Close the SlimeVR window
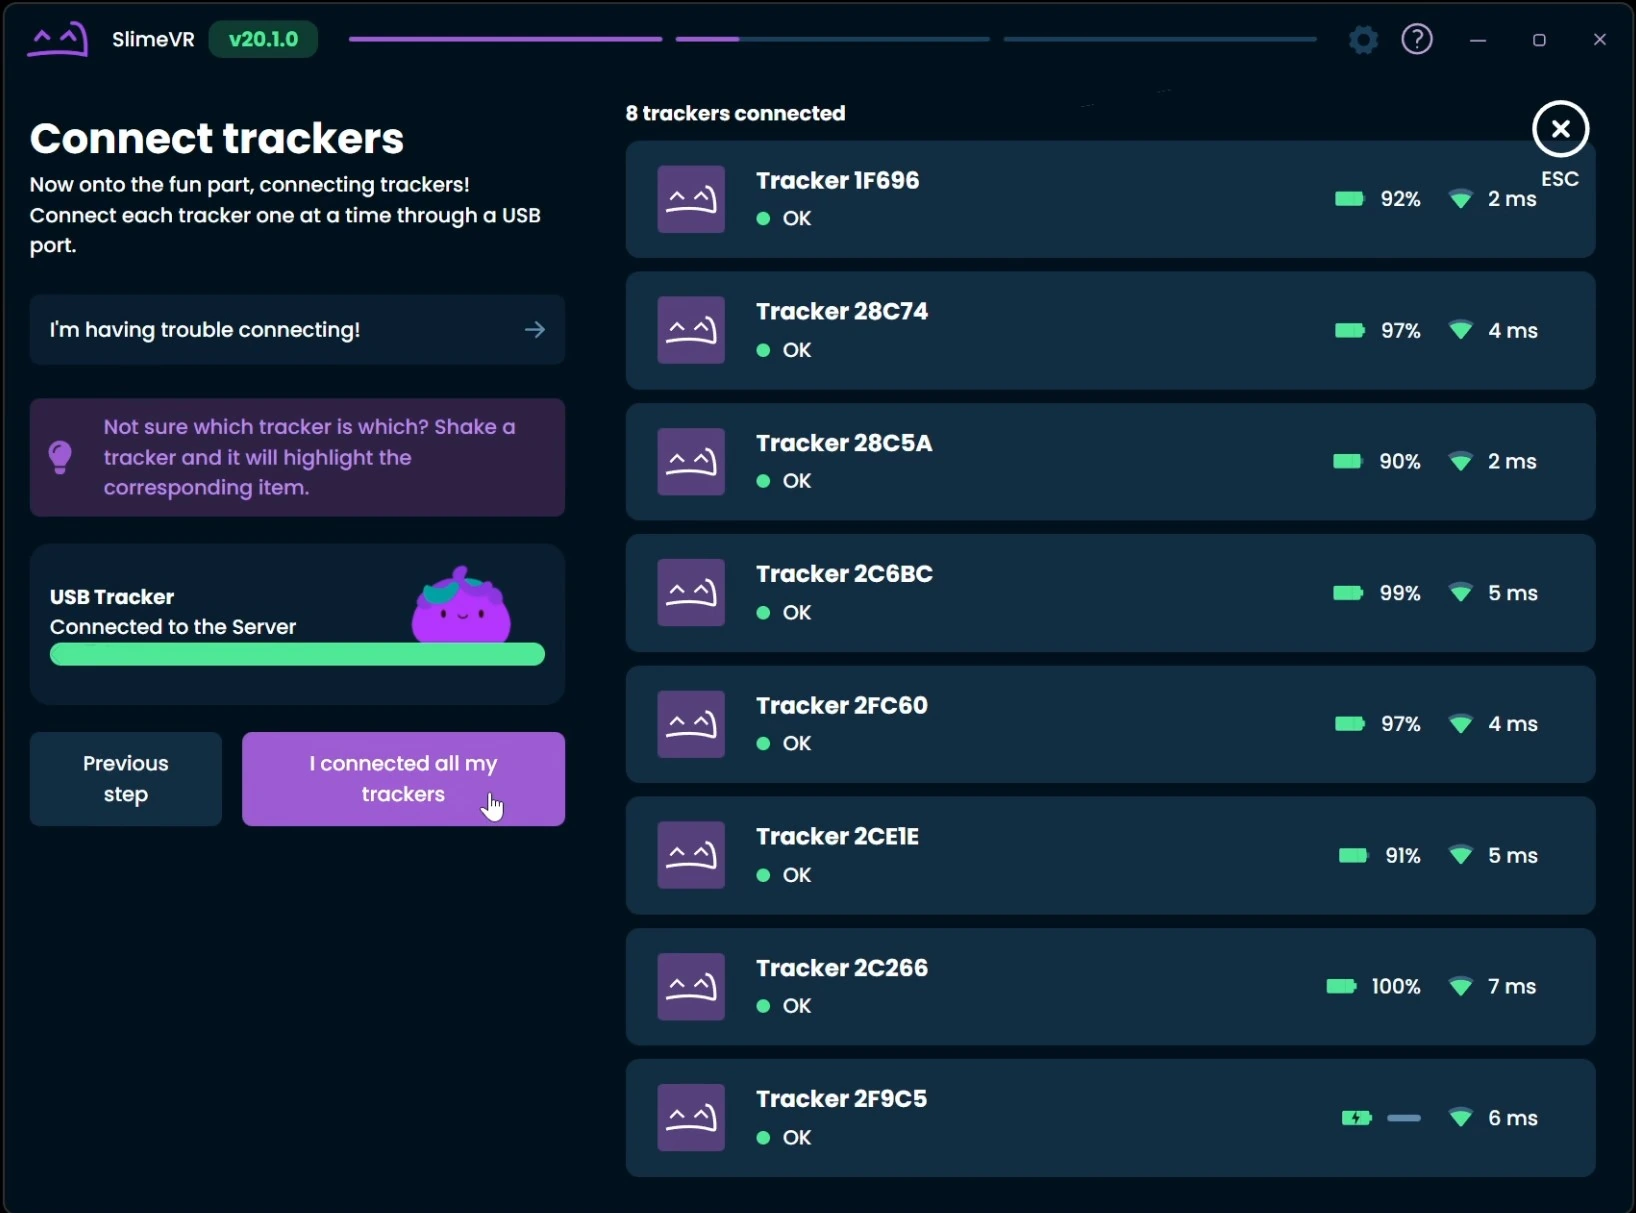The width and height of the screenshot is (1636, 1213). pyautogui.click(x=1600, y=40)
